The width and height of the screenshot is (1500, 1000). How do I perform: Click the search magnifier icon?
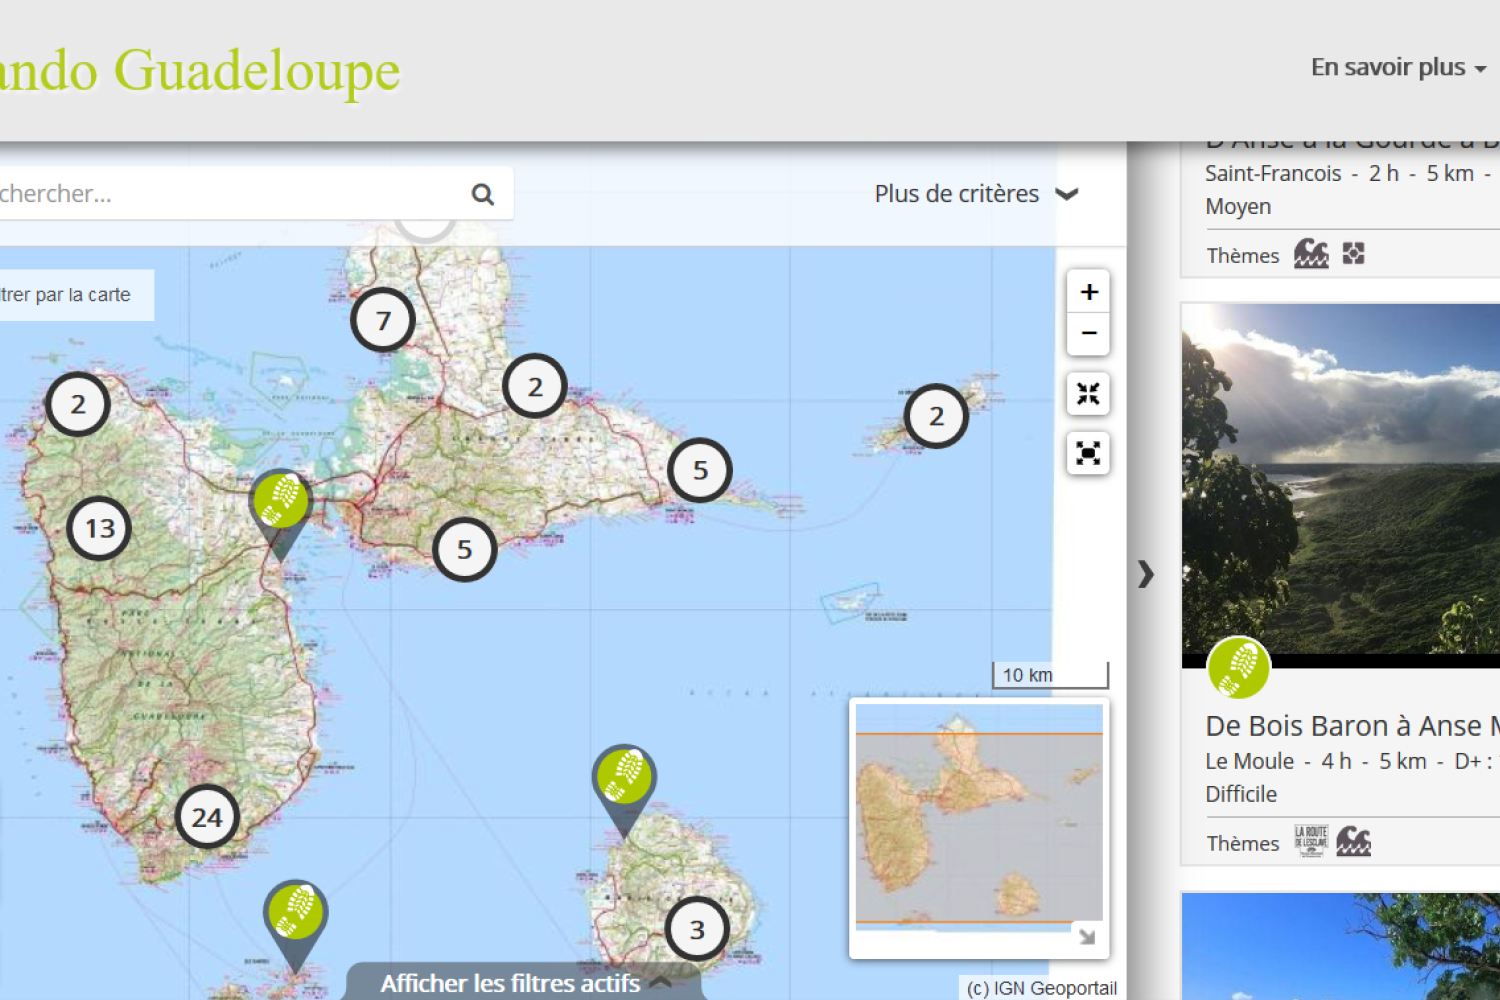483,194
